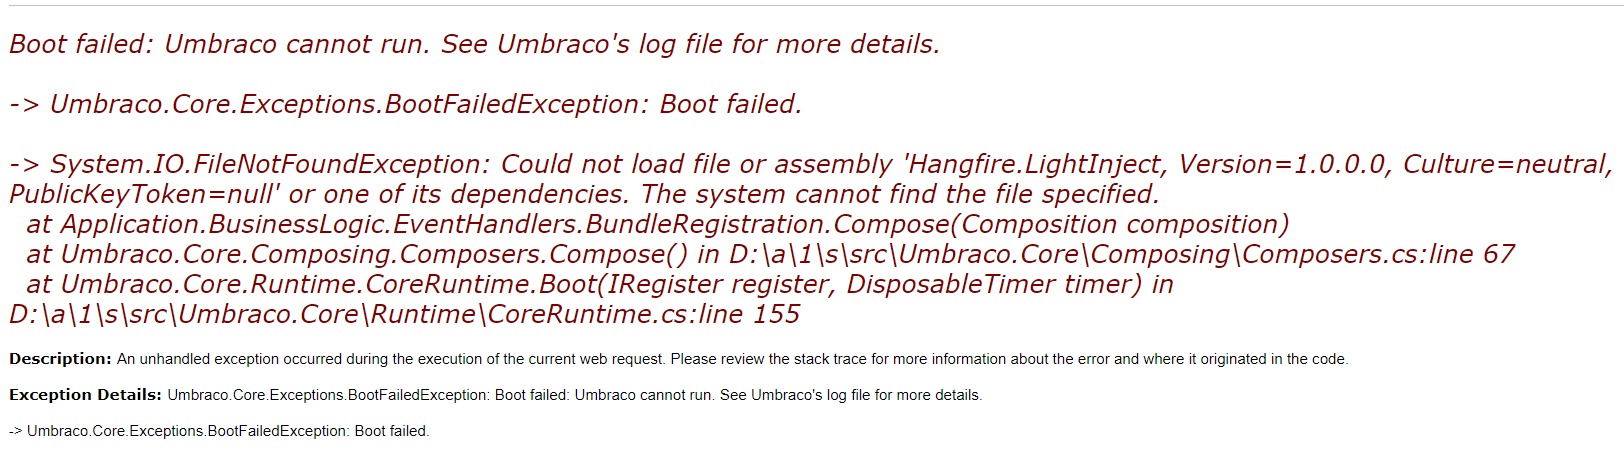Click the 'Version=1.0.0.0' text
The height and width of the screenshot is (450, 1624).
pyautogui.click(x=1287, y=165)
